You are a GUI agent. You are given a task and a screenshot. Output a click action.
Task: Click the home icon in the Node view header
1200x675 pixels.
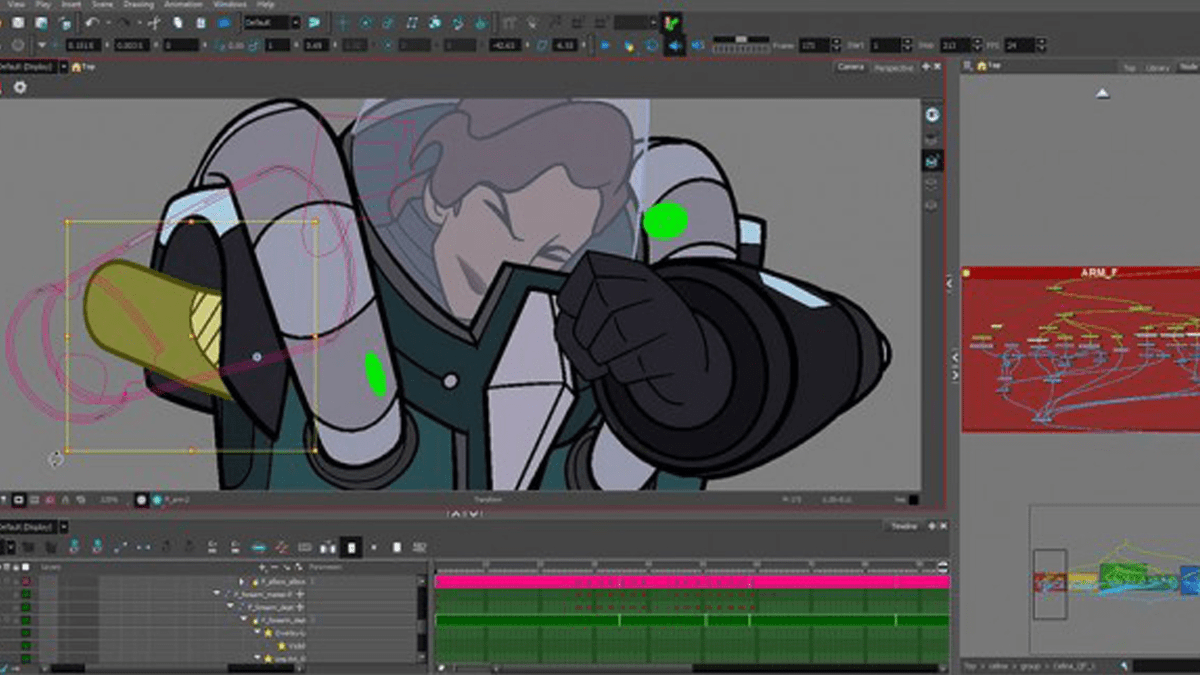tap(981, 66)
